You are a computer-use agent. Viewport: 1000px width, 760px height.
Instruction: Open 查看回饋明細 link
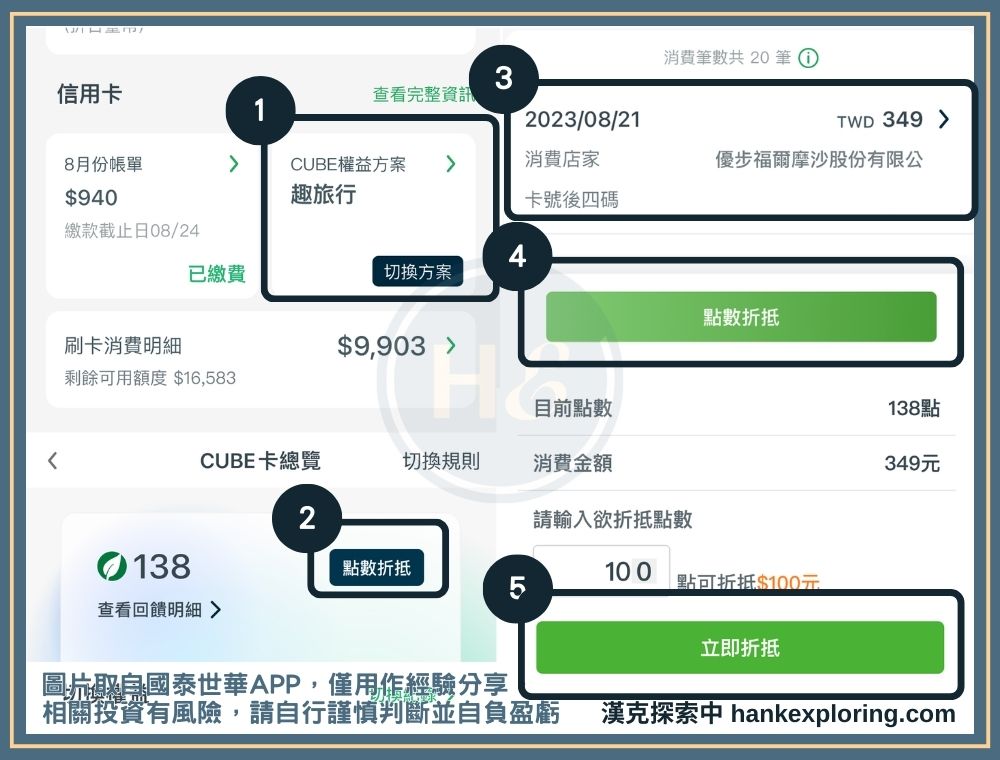tap(149, 610)
